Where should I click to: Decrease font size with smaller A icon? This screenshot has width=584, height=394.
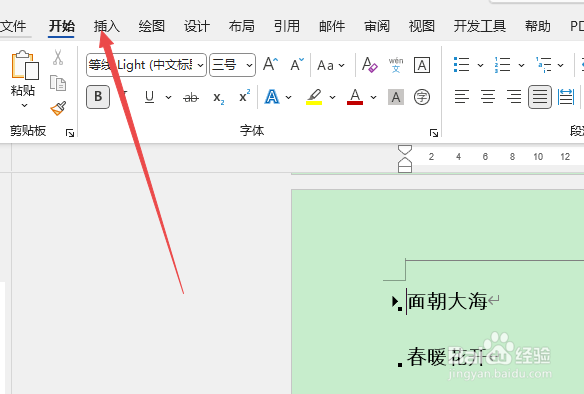point(297,64)
